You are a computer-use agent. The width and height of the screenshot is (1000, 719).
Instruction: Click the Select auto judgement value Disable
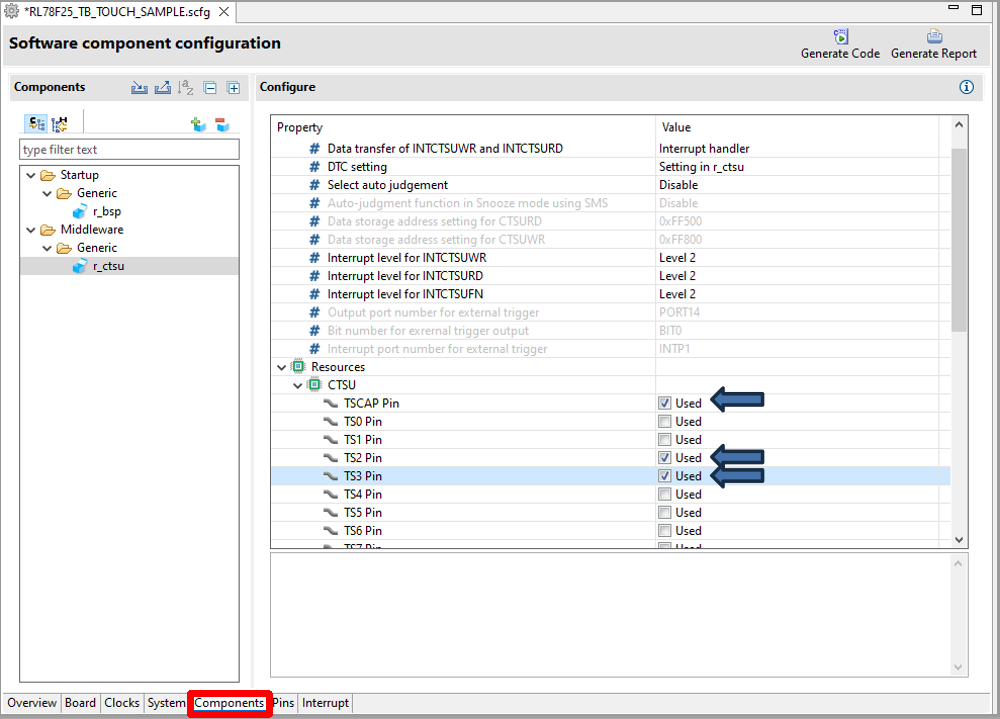pos(678,185)
